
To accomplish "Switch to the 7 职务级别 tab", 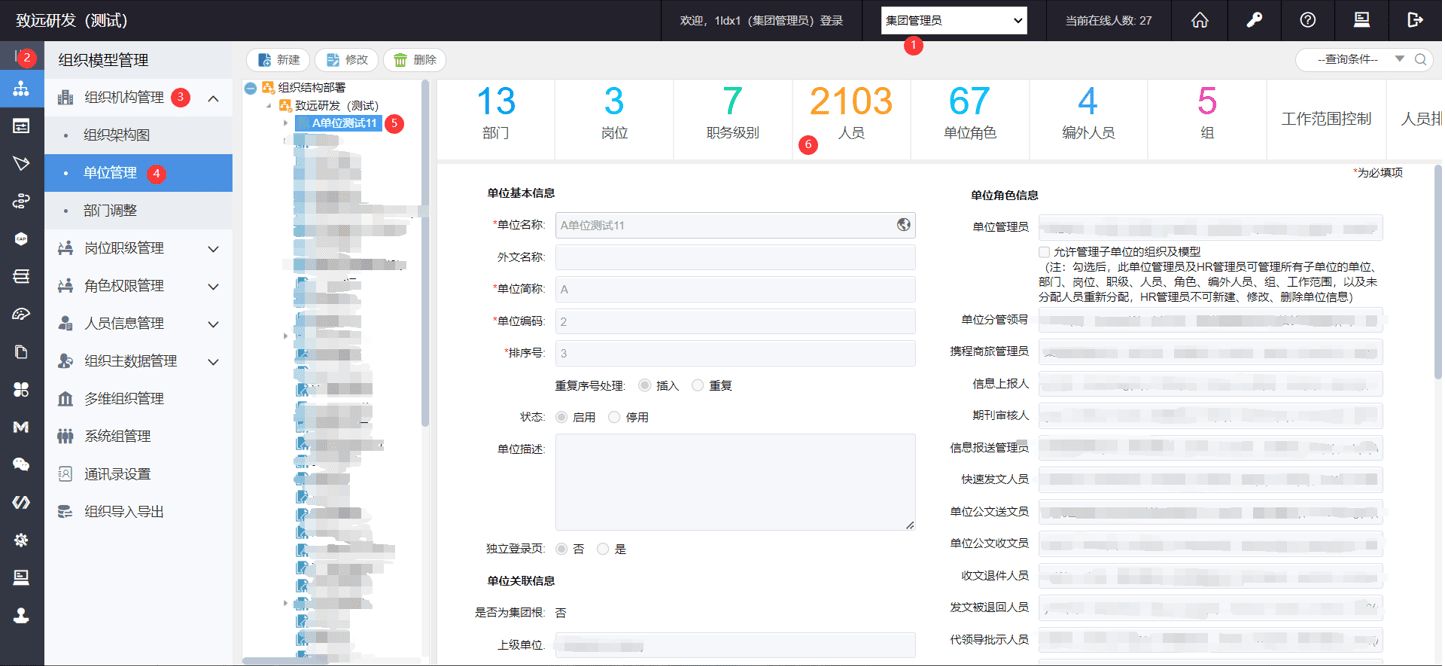I will click(x=733, y=119).
